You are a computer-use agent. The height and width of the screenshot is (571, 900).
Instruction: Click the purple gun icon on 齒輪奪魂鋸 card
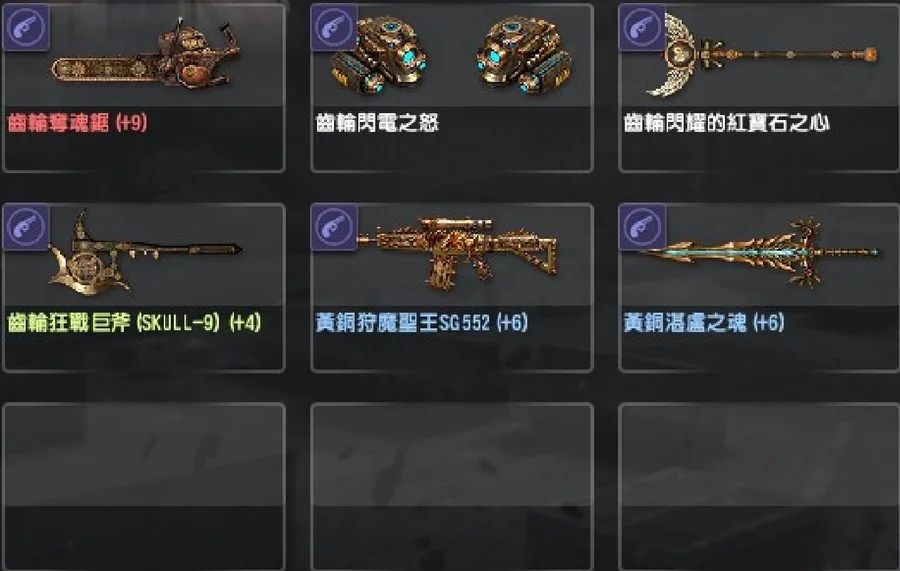26,27
